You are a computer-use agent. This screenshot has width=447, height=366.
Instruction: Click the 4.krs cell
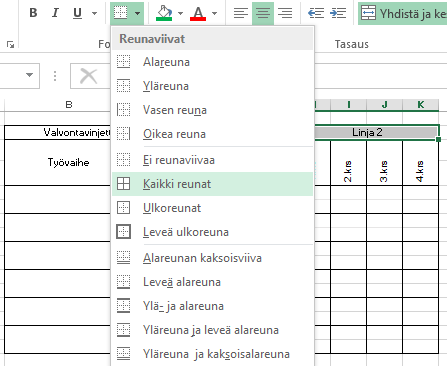[x=420, y=163]
